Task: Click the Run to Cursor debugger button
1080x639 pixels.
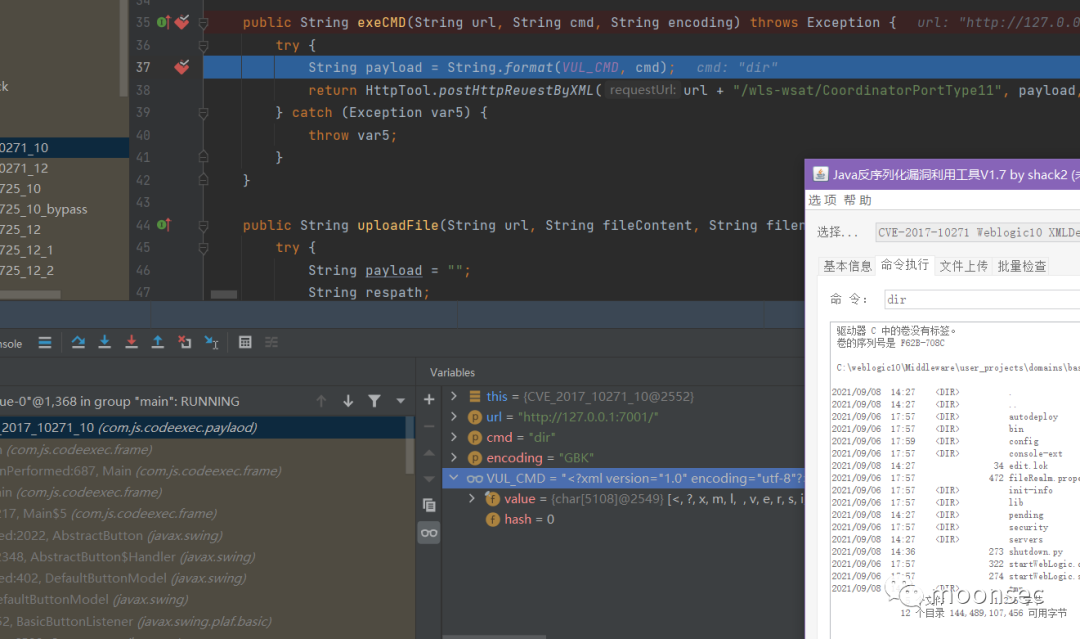Action: point(211,342)
